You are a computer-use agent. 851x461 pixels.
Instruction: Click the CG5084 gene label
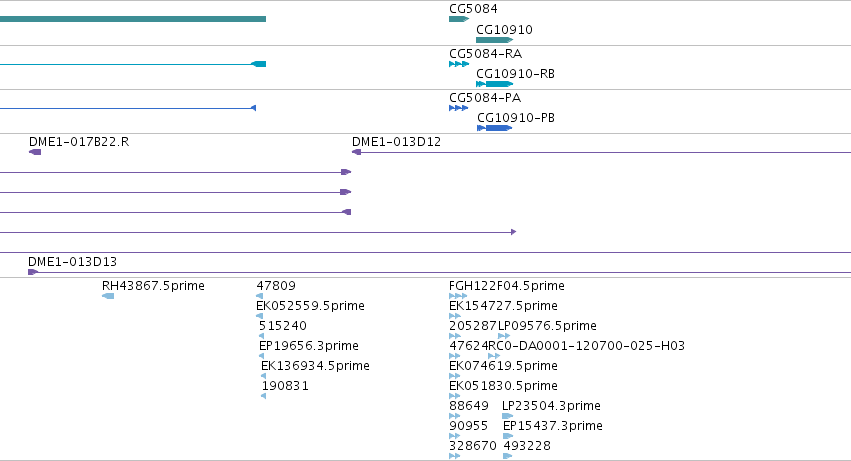click(473, 9)
